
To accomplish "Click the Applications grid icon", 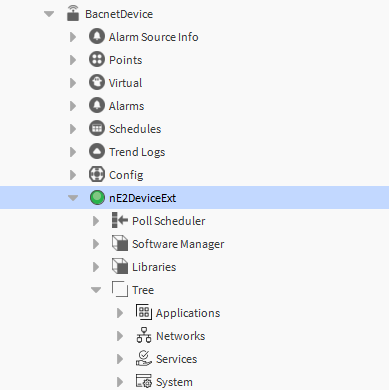I will [144, 312].
